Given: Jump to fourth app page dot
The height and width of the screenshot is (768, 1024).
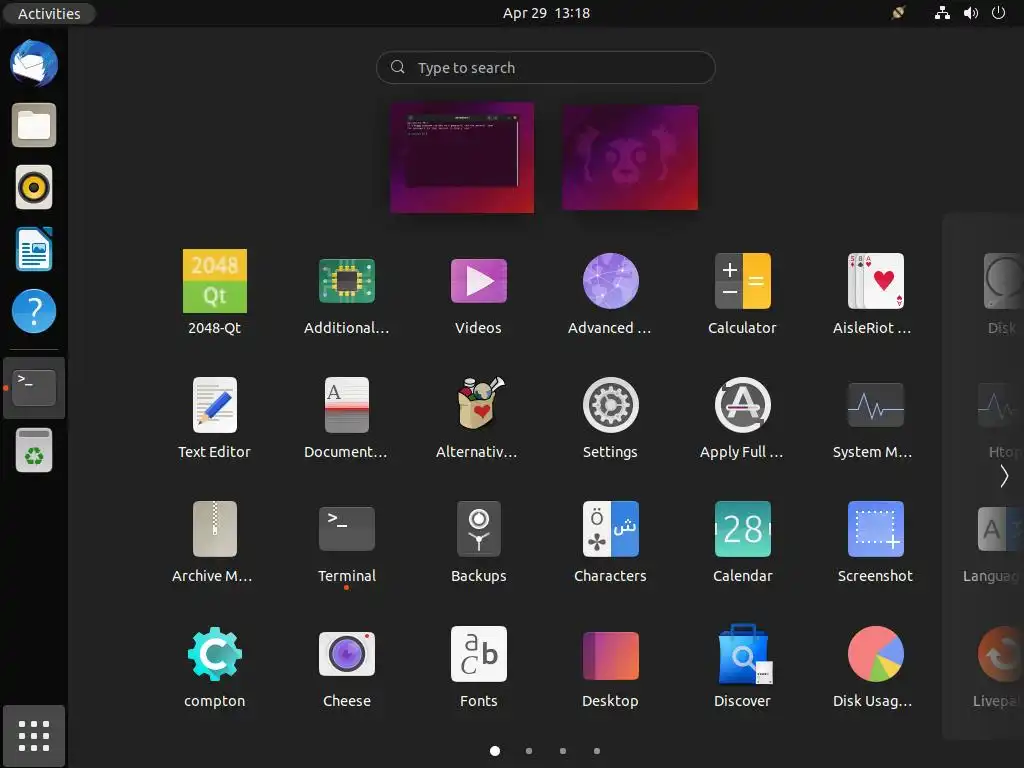Looking at the screenshot, I should click(x=597, y=751).
